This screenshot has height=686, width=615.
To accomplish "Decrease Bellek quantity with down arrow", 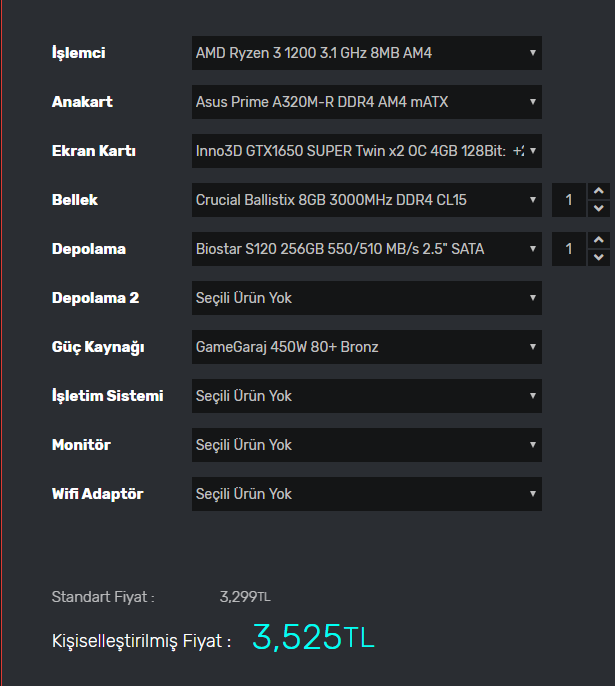I will pos(599,208).
